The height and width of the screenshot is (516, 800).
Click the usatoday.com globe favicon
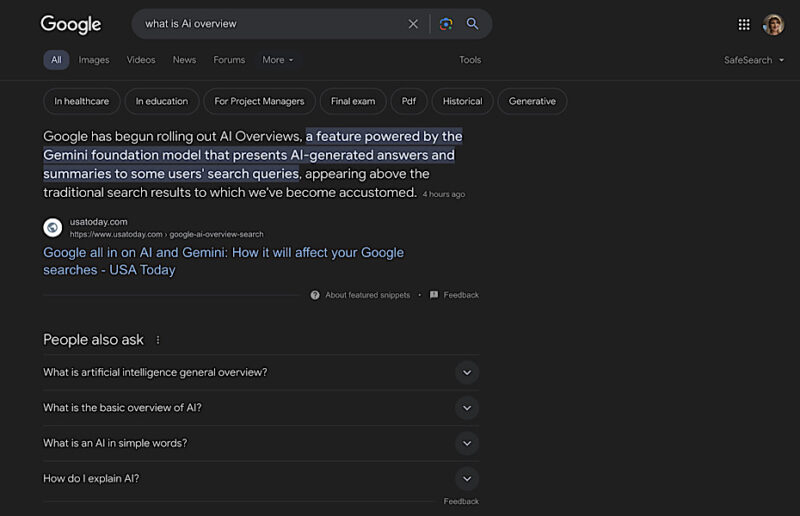pos(53,228)
